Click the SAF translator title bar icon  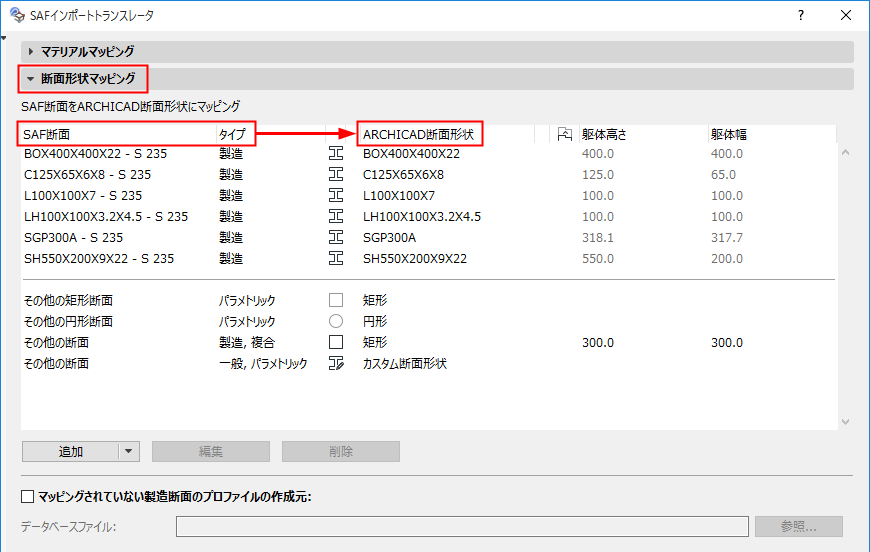(17, 15)
